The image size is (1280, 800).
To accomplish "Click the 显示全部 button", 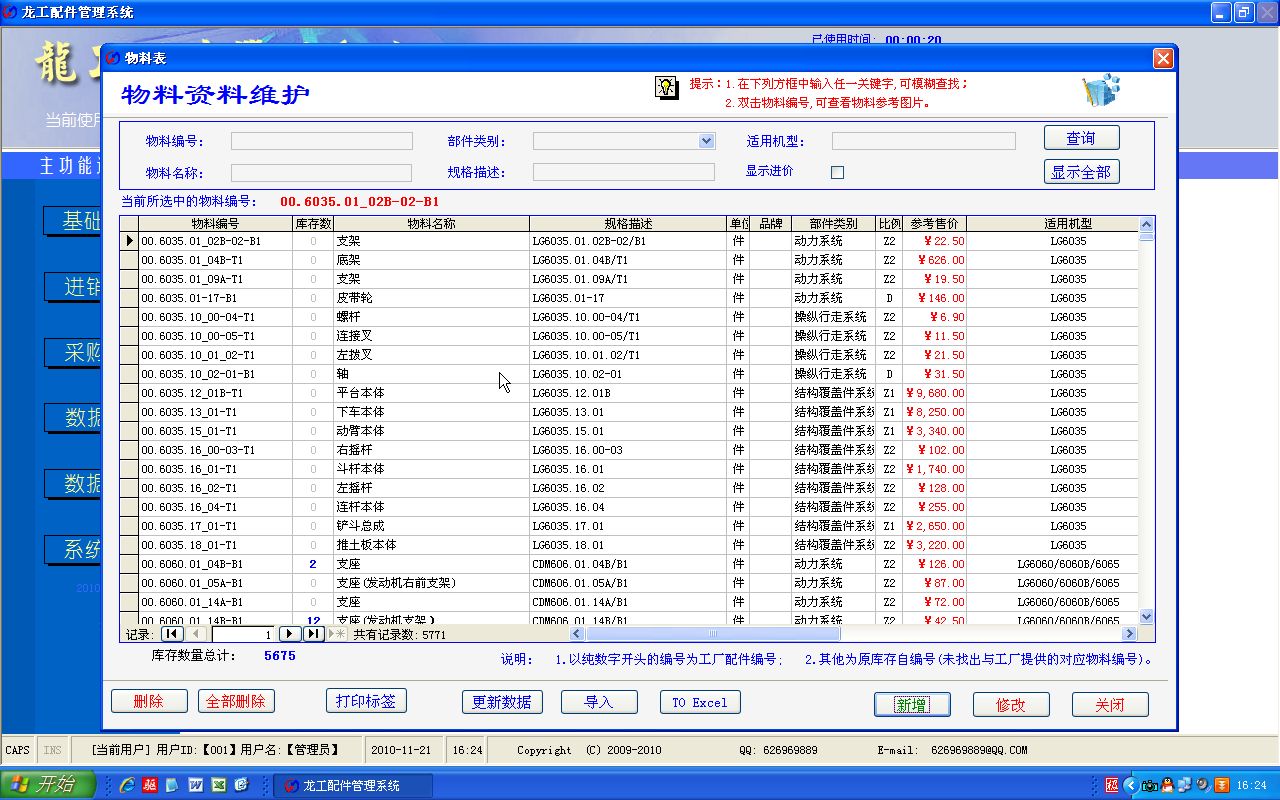I will click(x=1081, y=172).
